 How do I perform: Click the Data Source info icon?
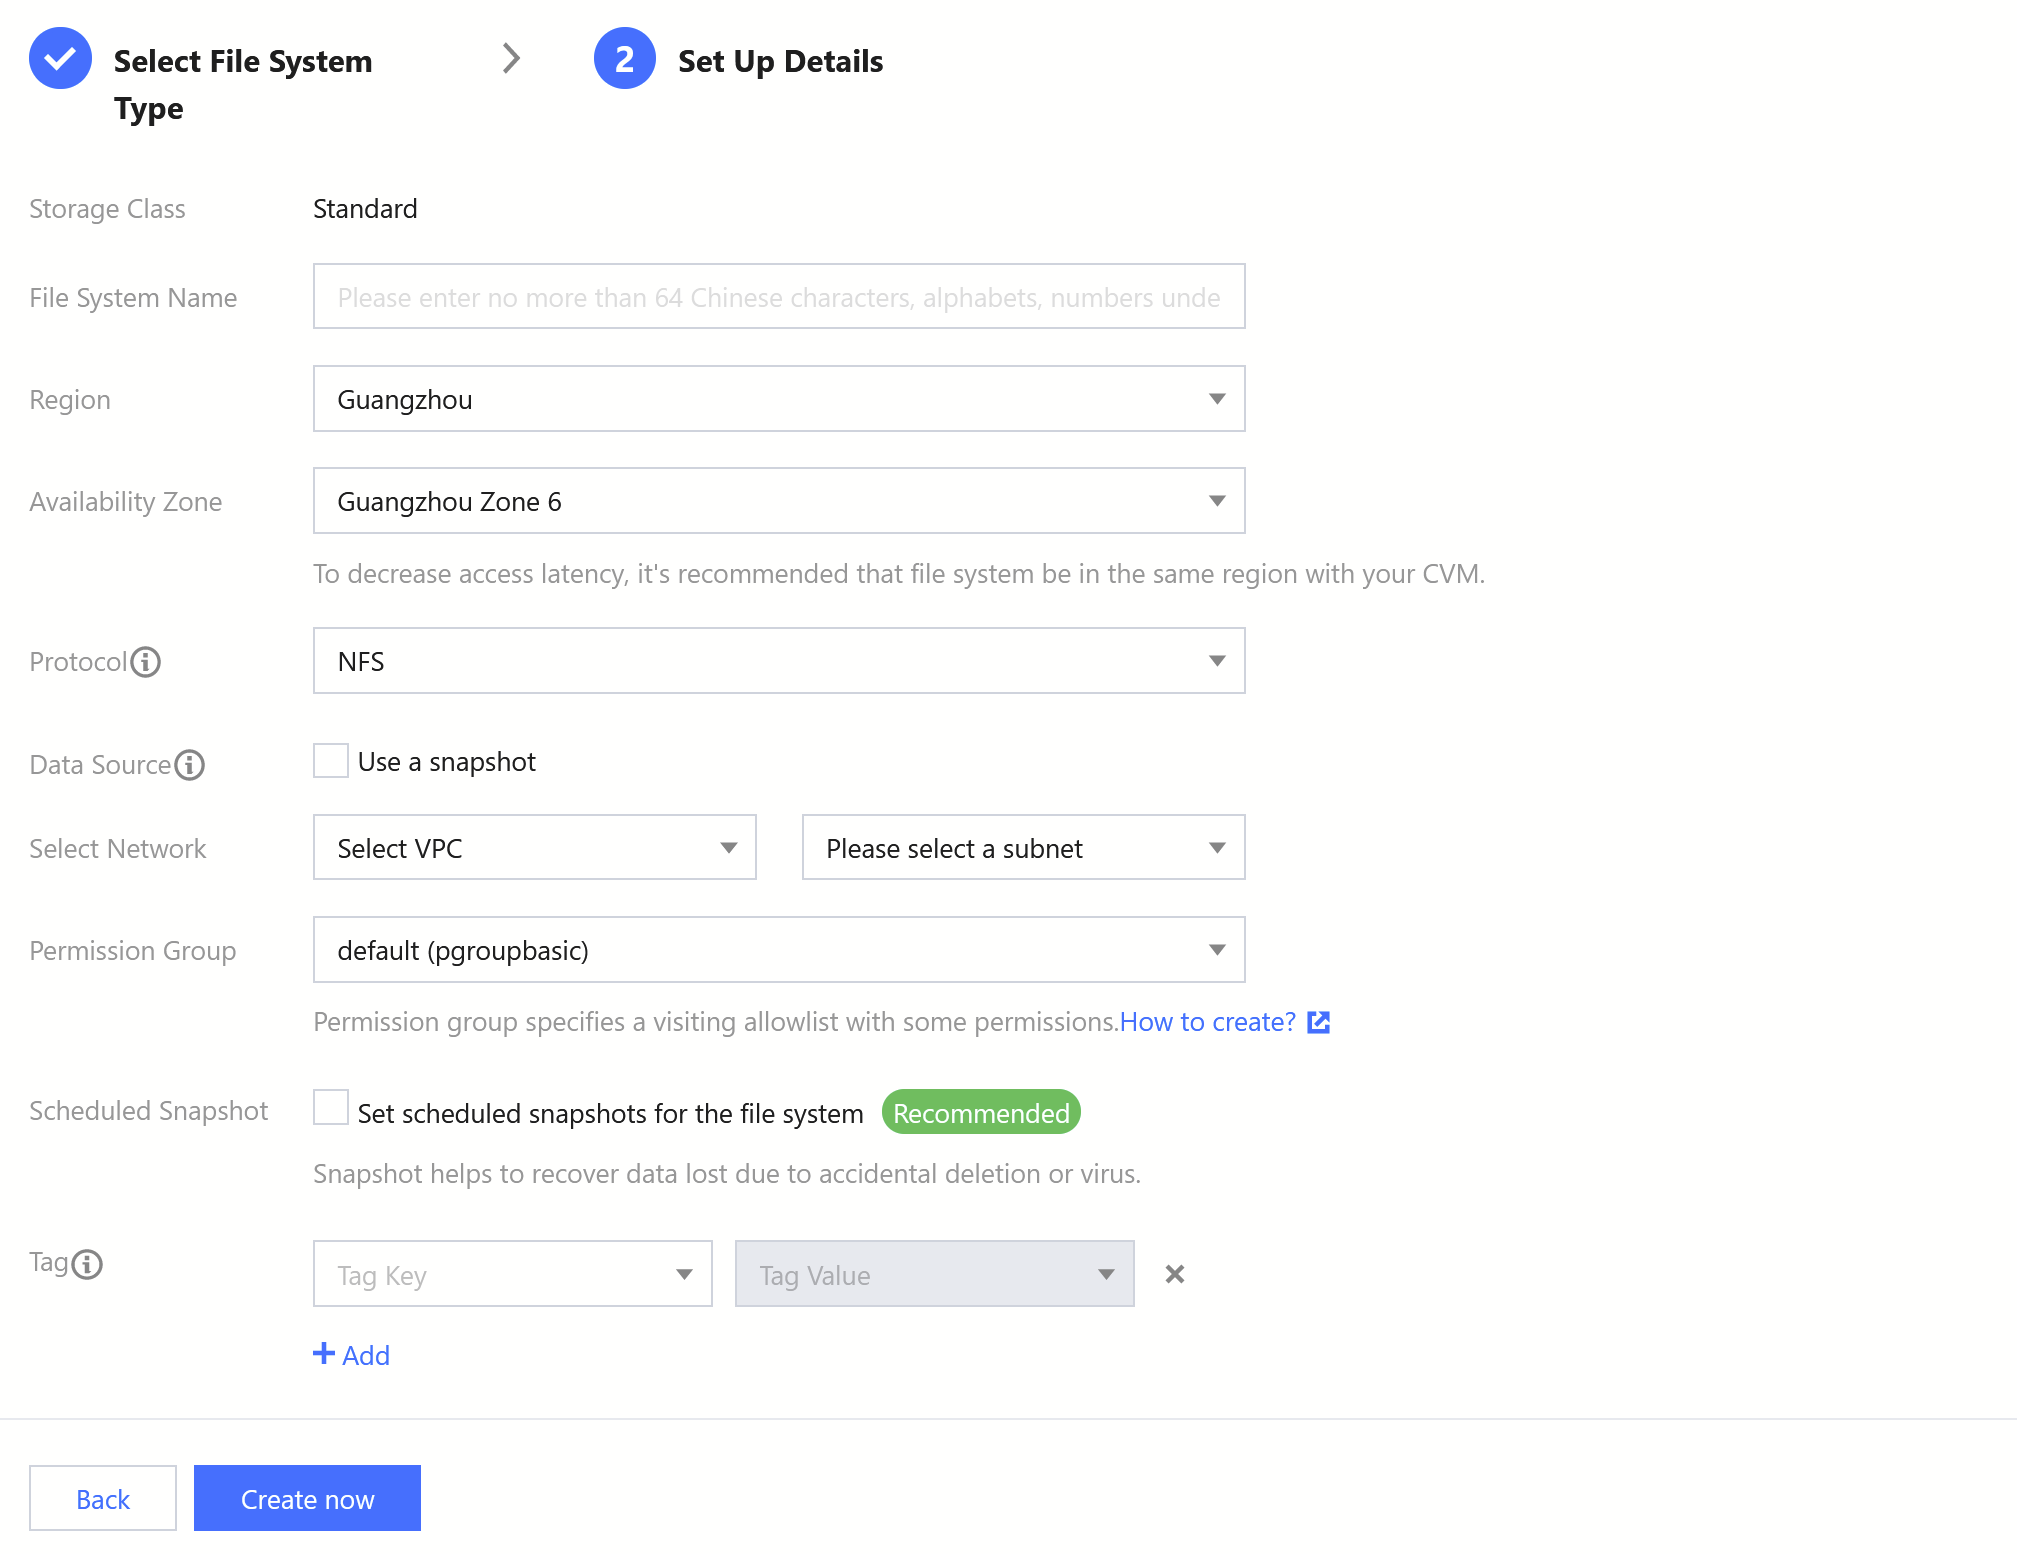pyautogui.click(x=190, y=765)
